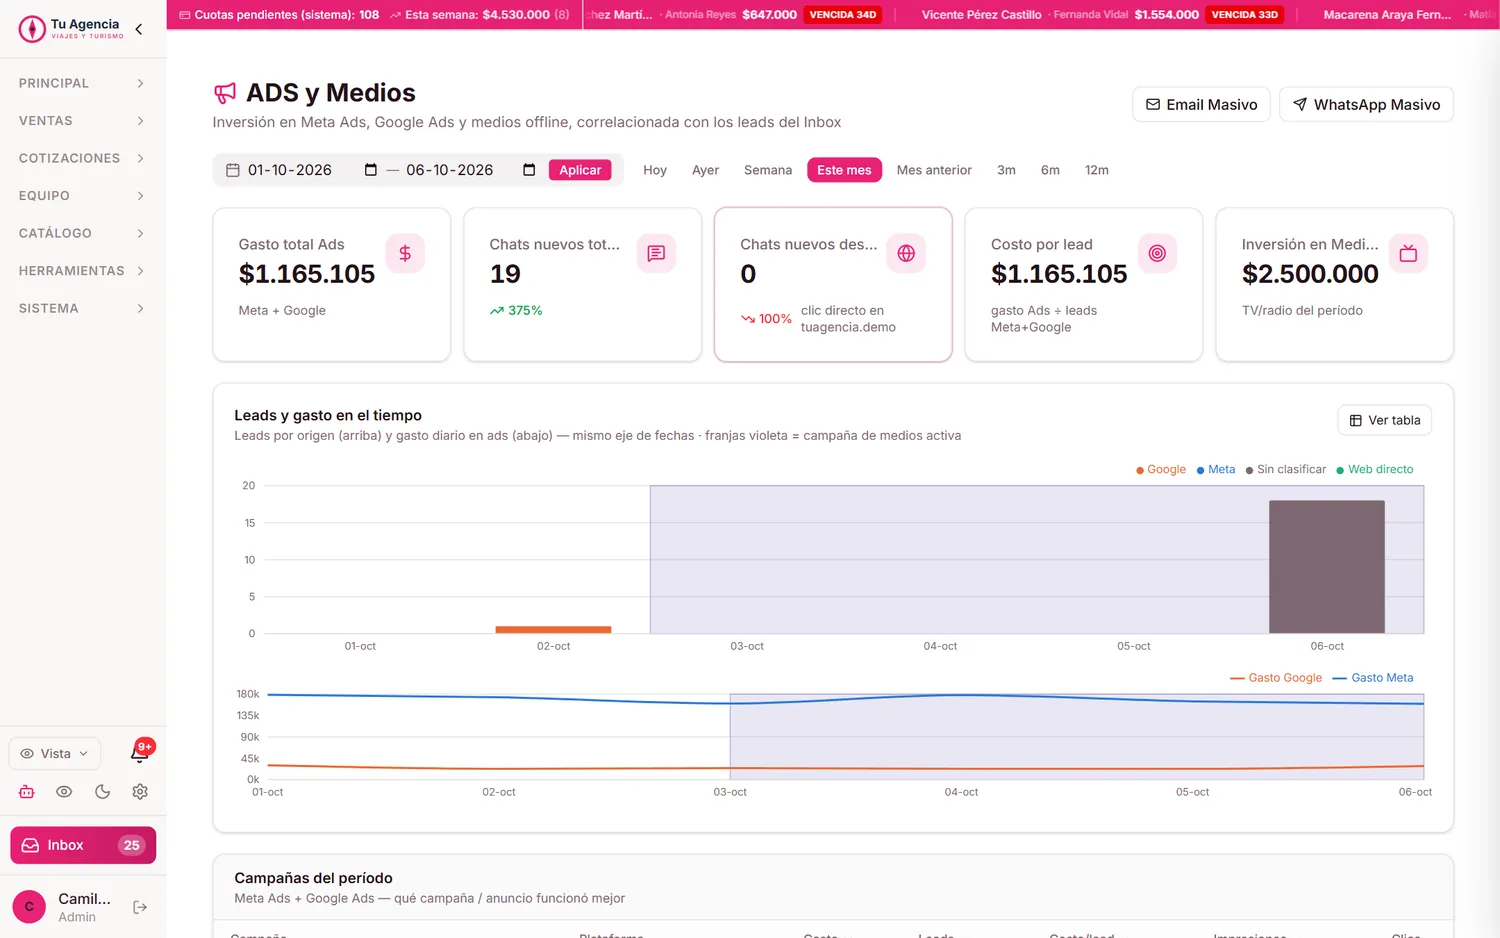Click the target icon on Costo por lead
This screenshot has width=1500, height=938.
click(1157, 253)
